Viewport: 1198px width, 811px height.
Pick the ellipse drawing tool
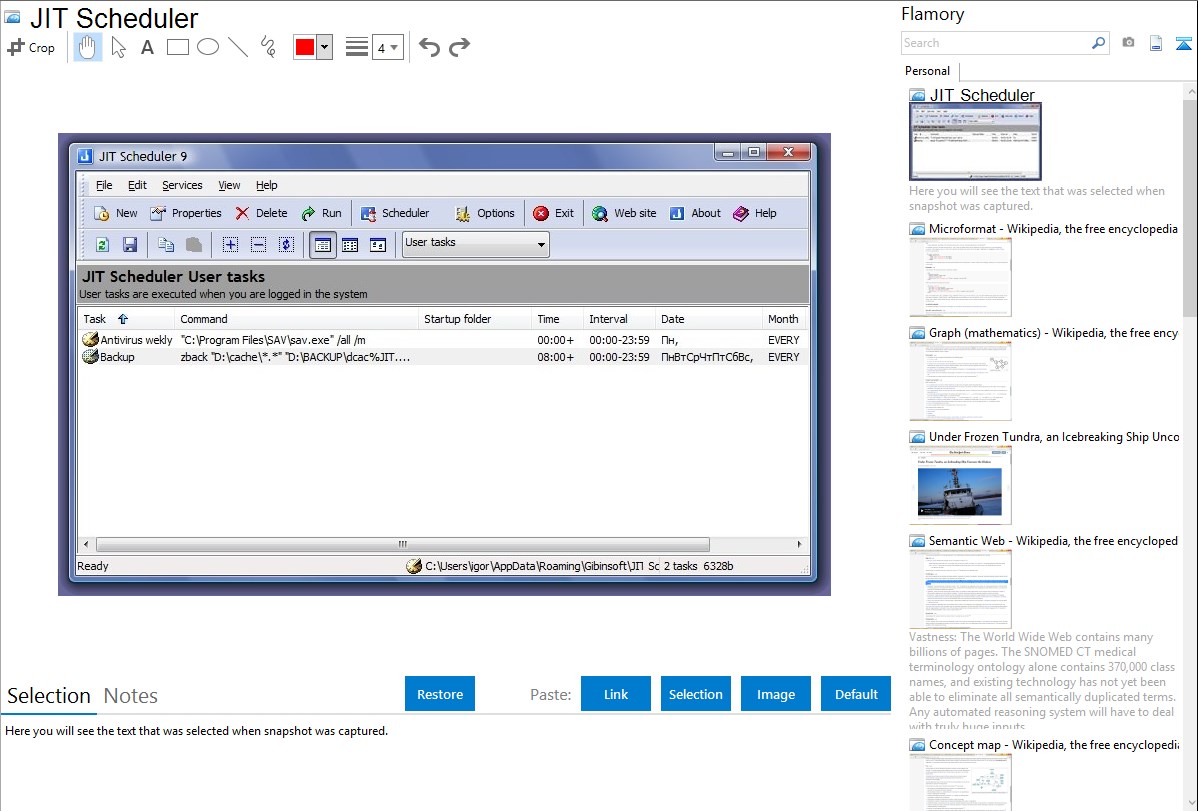tap(208, 47)
